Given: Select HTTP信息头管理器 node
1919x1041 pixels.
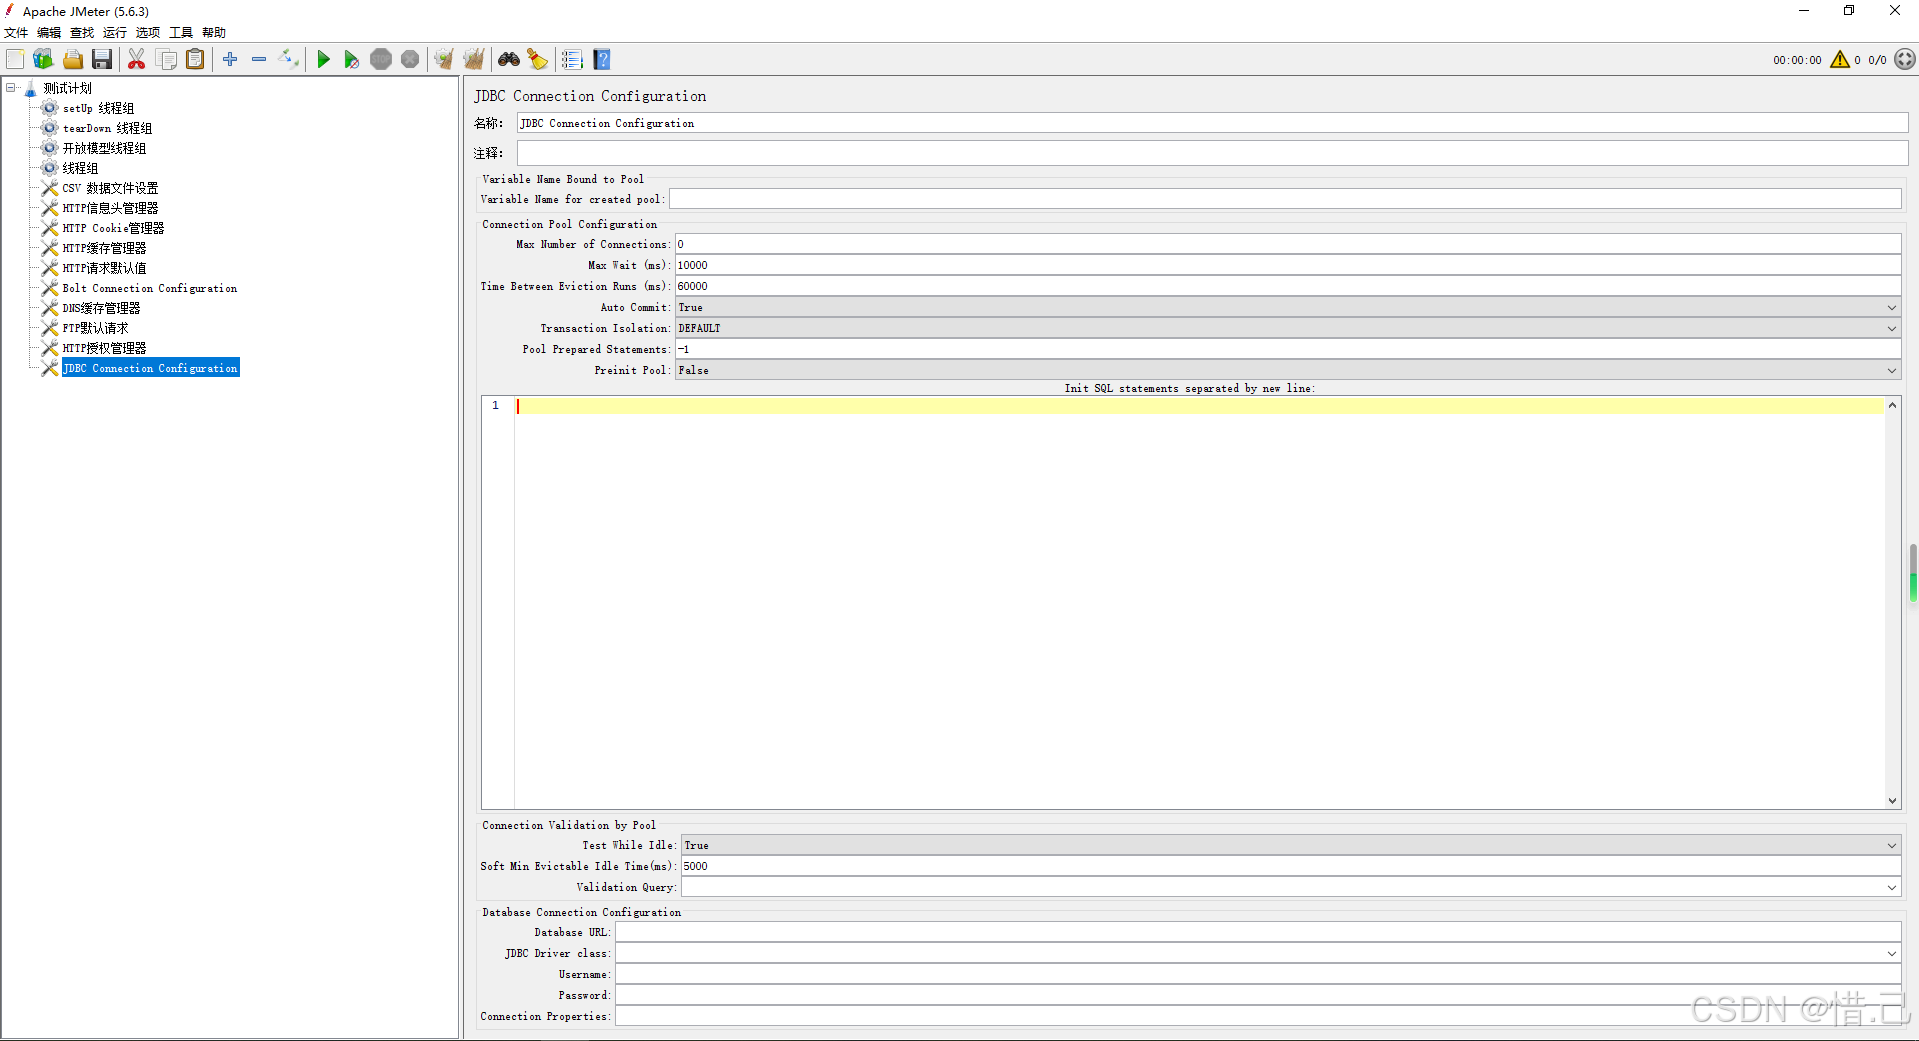Looking at the screenshot, I should pyautogui.click(x=110, y=208).
